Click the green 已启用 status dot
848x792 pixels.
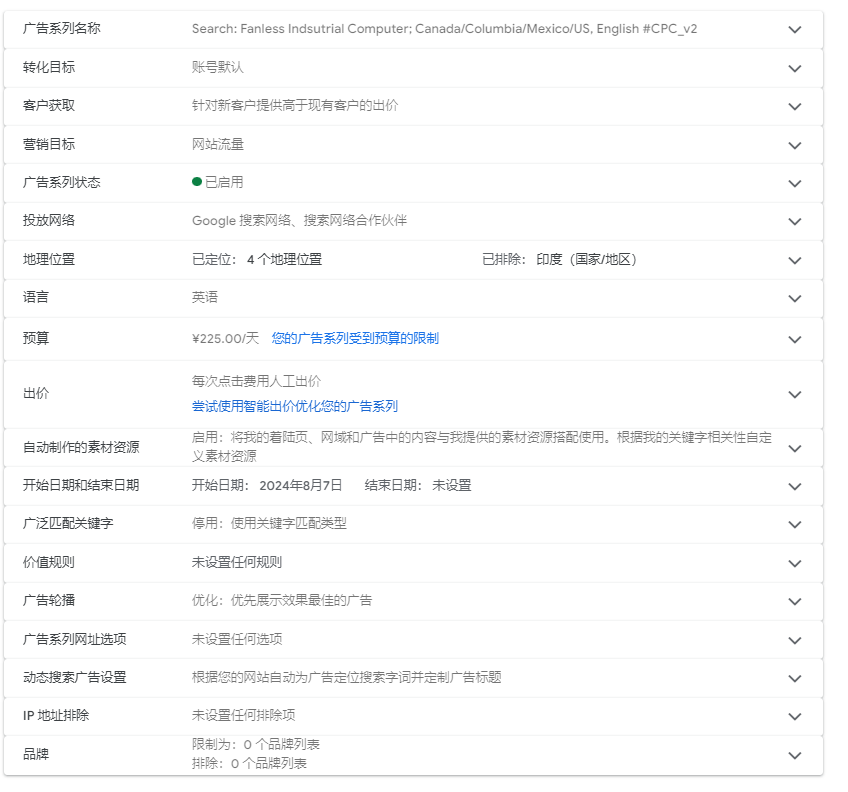[197, 182]
